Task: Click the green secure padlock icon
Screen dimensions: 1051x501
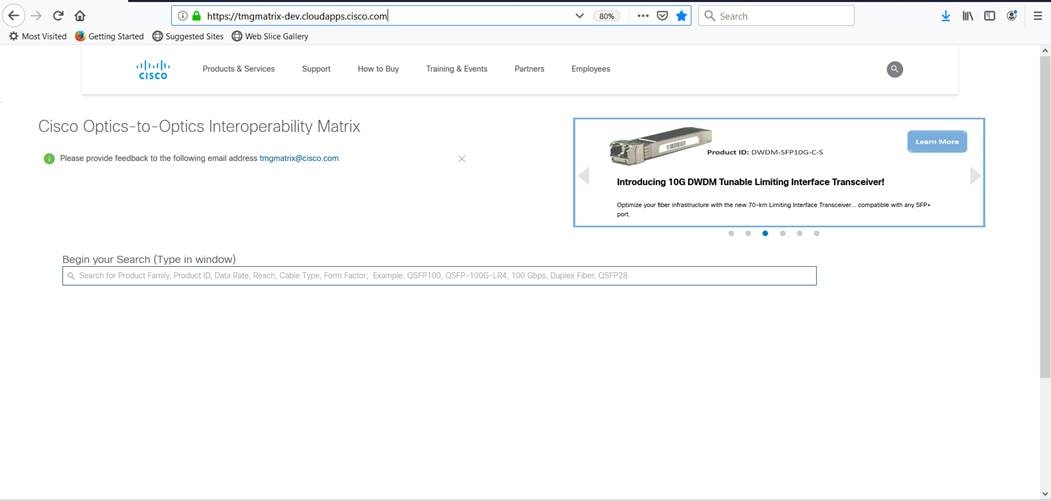Action: (196, 16)
